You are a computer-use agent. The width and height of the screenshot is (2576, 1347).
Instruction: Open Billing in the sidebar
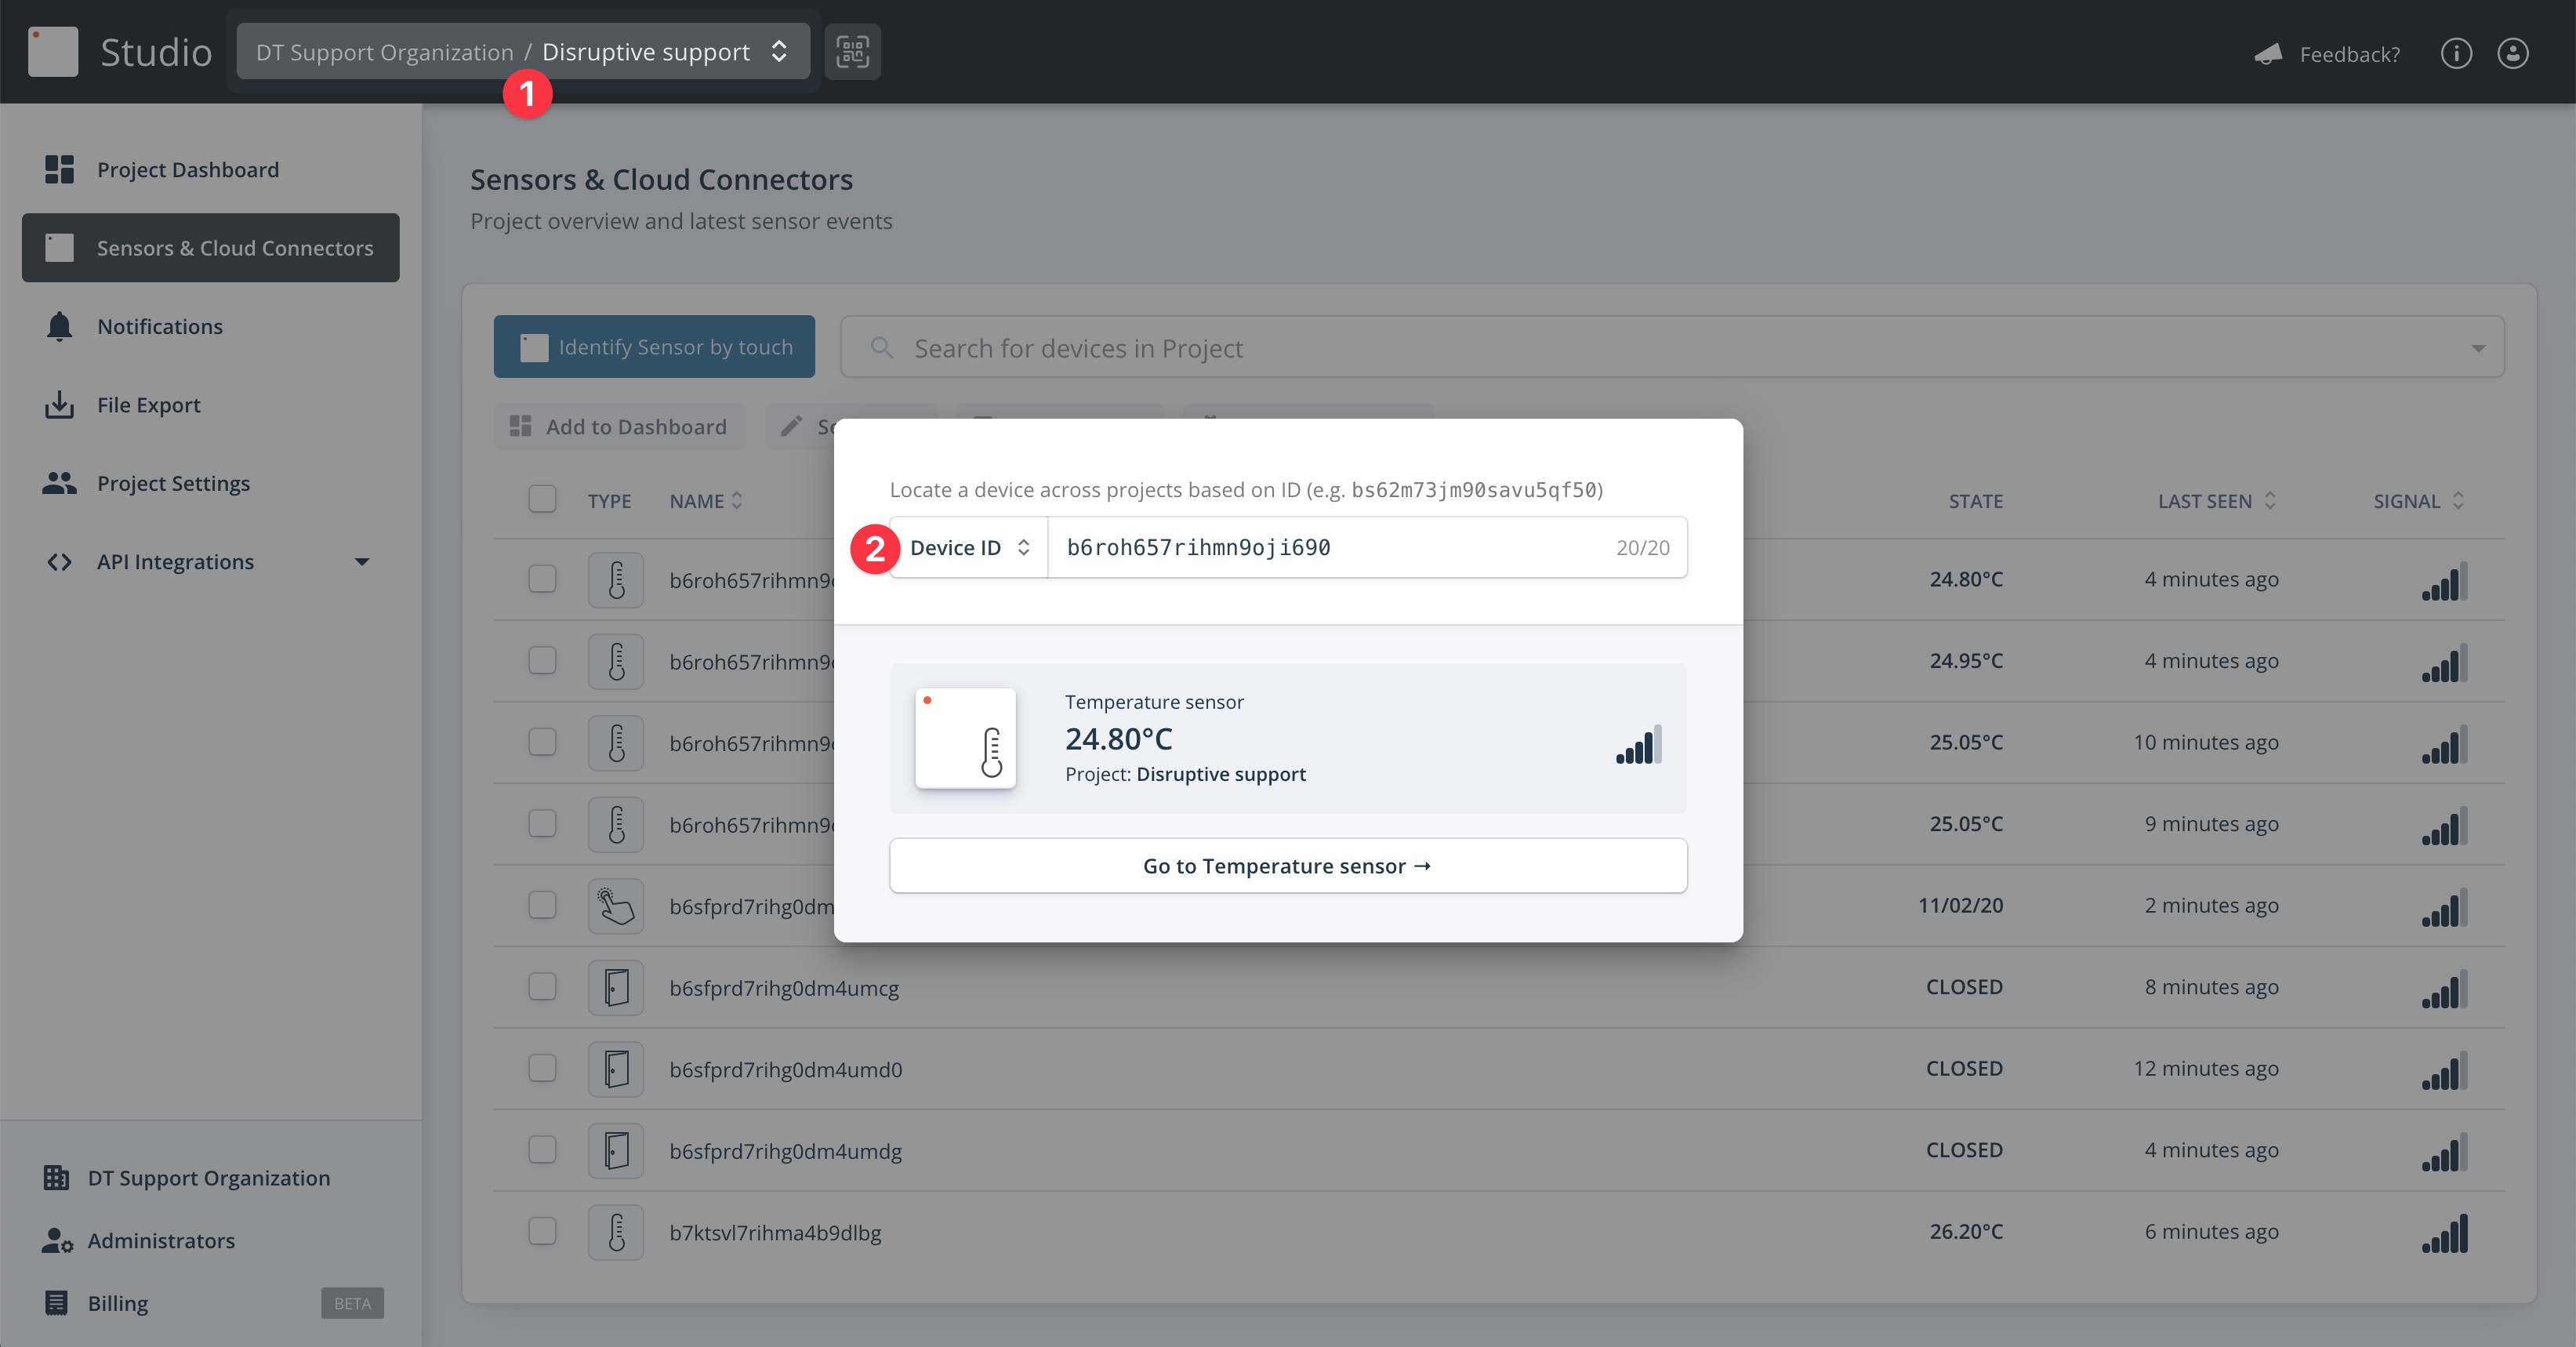tap(211, 1303)
